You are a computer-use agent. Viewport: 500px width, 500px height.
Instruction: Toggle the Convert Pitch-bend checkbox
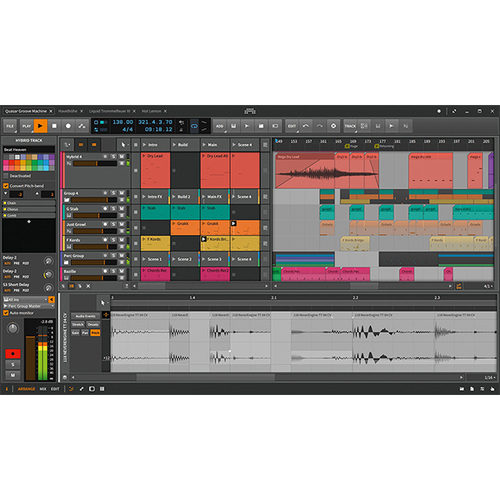point(6,186)
